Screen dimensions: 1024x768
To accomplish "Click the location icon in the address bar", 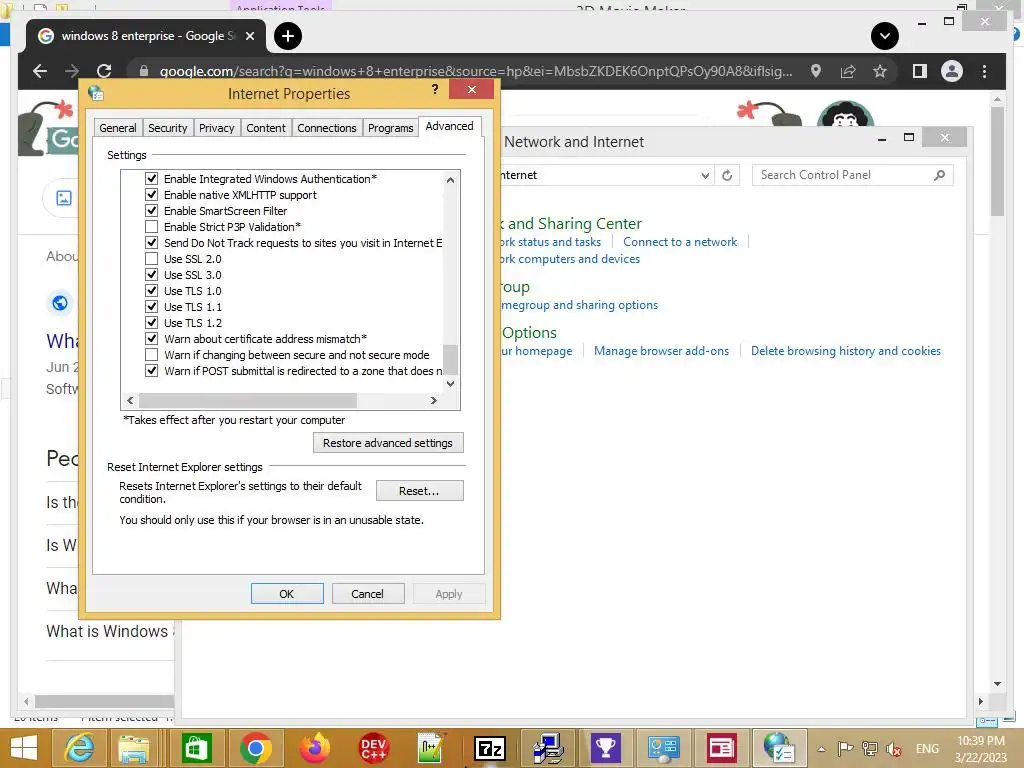I will point(816,71).
